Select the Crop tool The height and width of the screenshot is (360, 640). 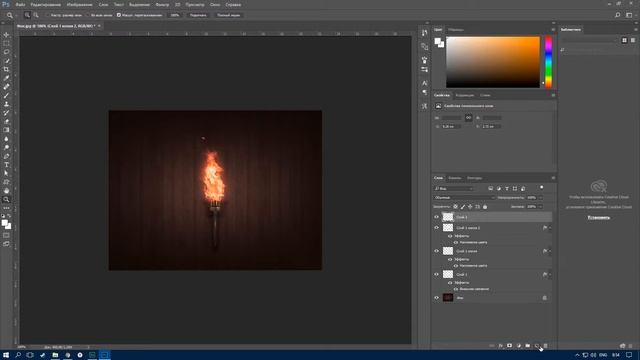6,69
